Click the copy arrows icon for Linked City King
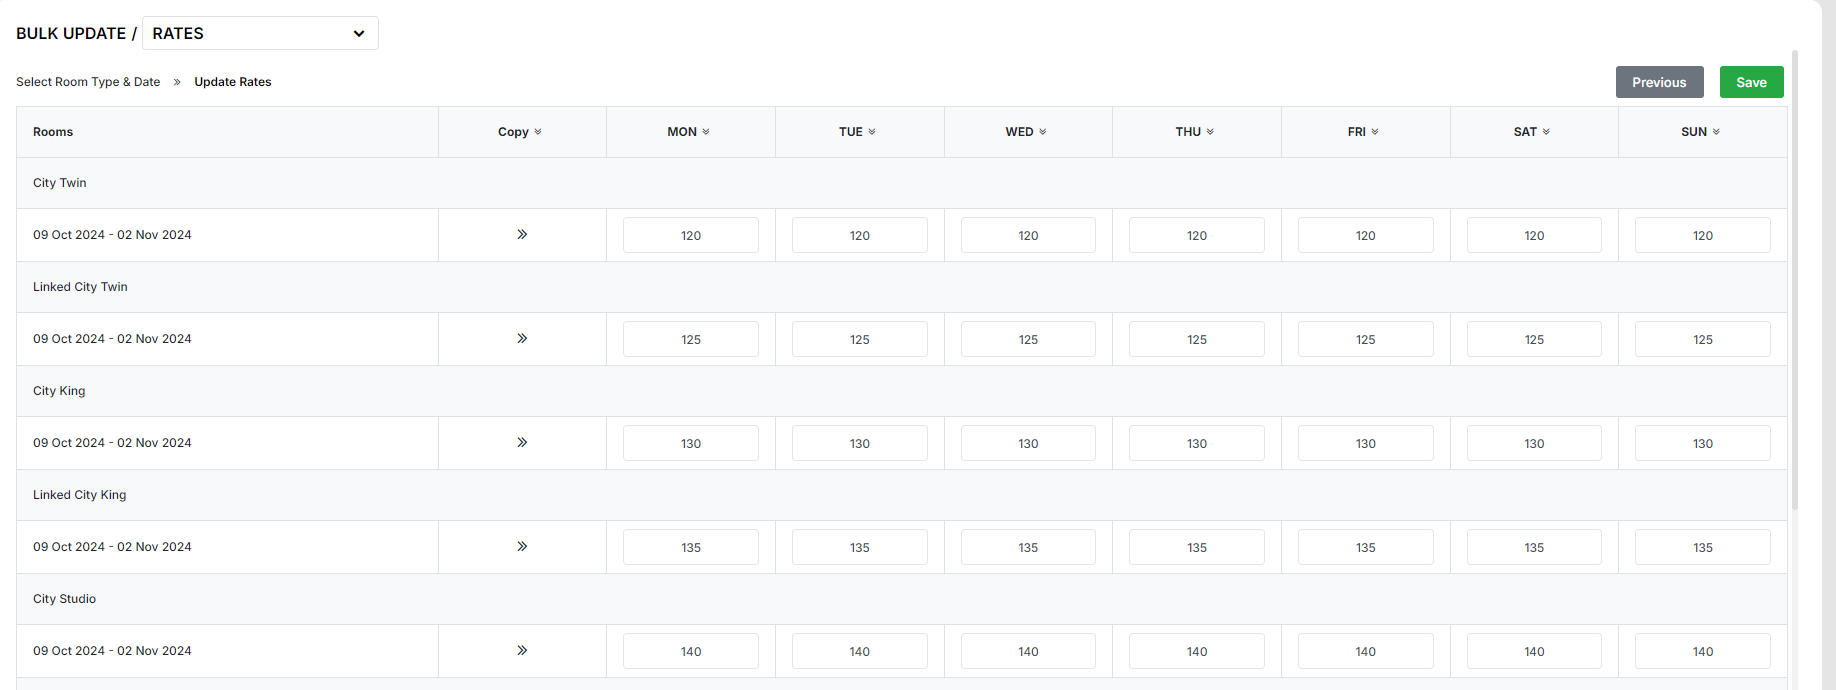The width and height of the screenshot is (1836, 690). point(522,547)
